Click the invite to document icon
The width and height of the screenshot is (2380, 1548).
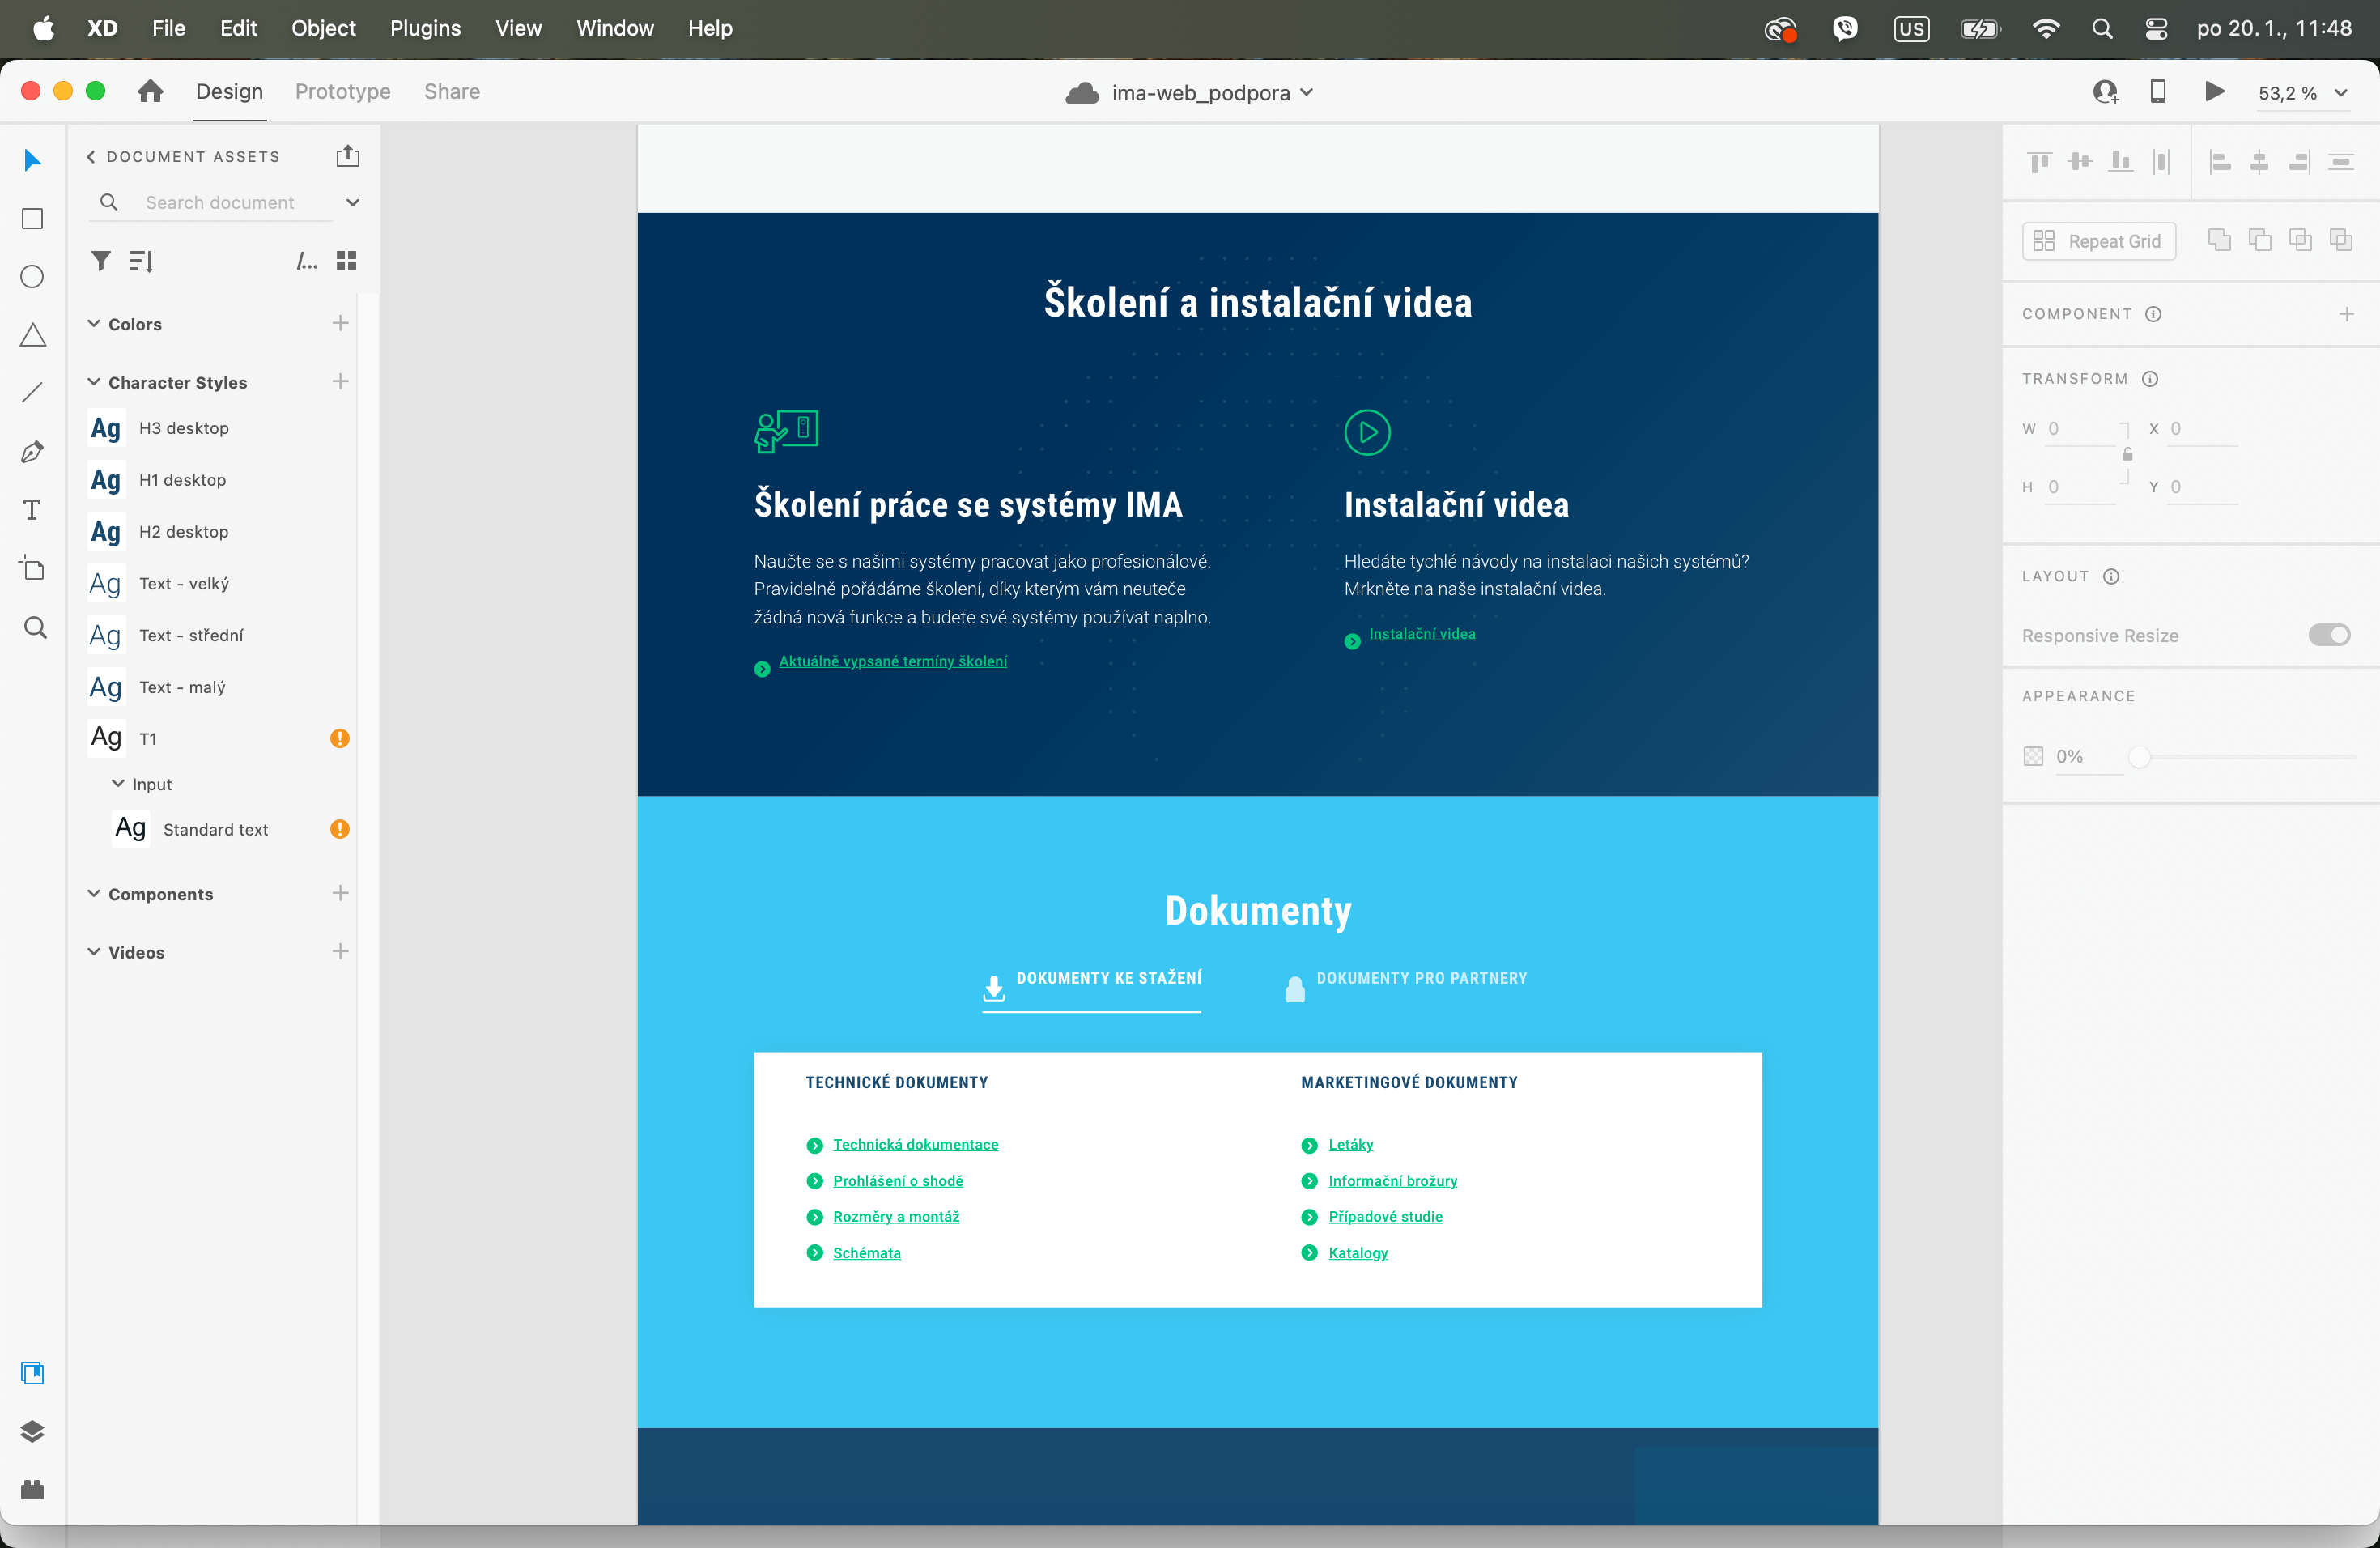pos(2106,92)
